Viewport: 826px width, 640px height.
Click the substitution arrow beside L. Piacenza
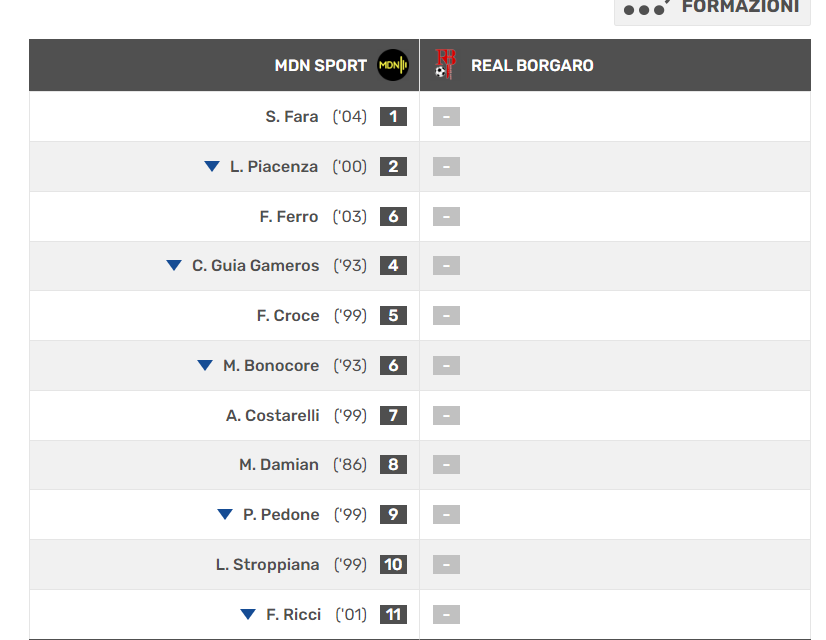212,166
